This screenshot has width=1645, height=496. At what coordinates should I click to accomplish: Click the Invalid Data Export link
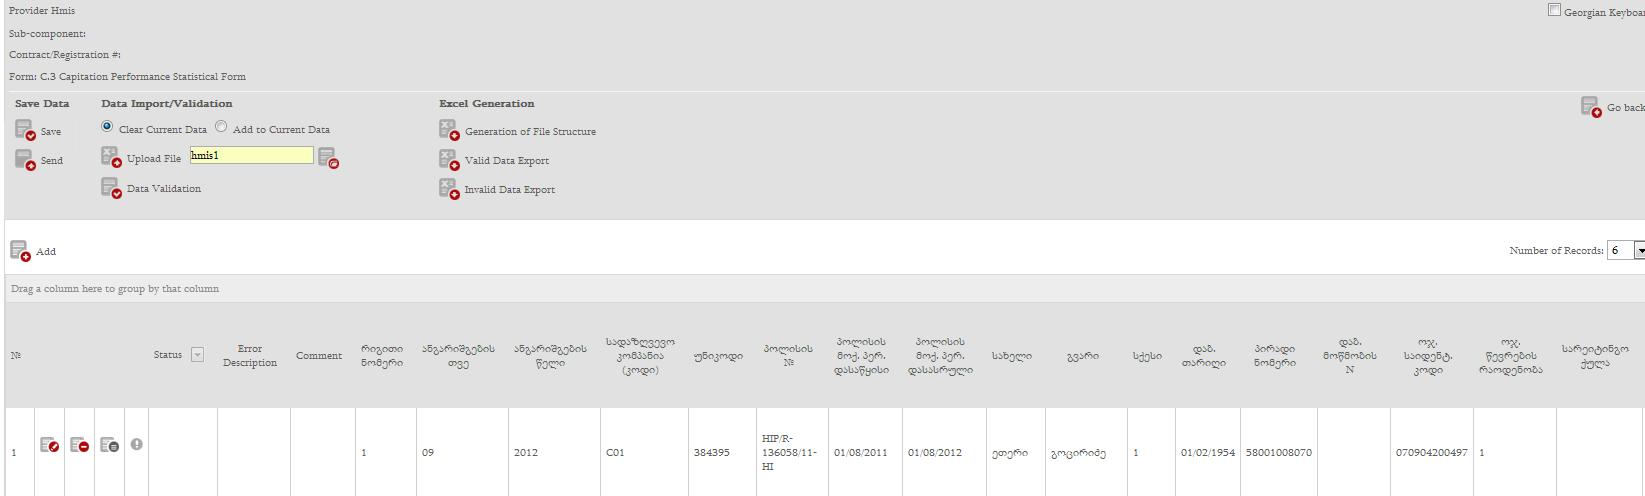[509, 189]
